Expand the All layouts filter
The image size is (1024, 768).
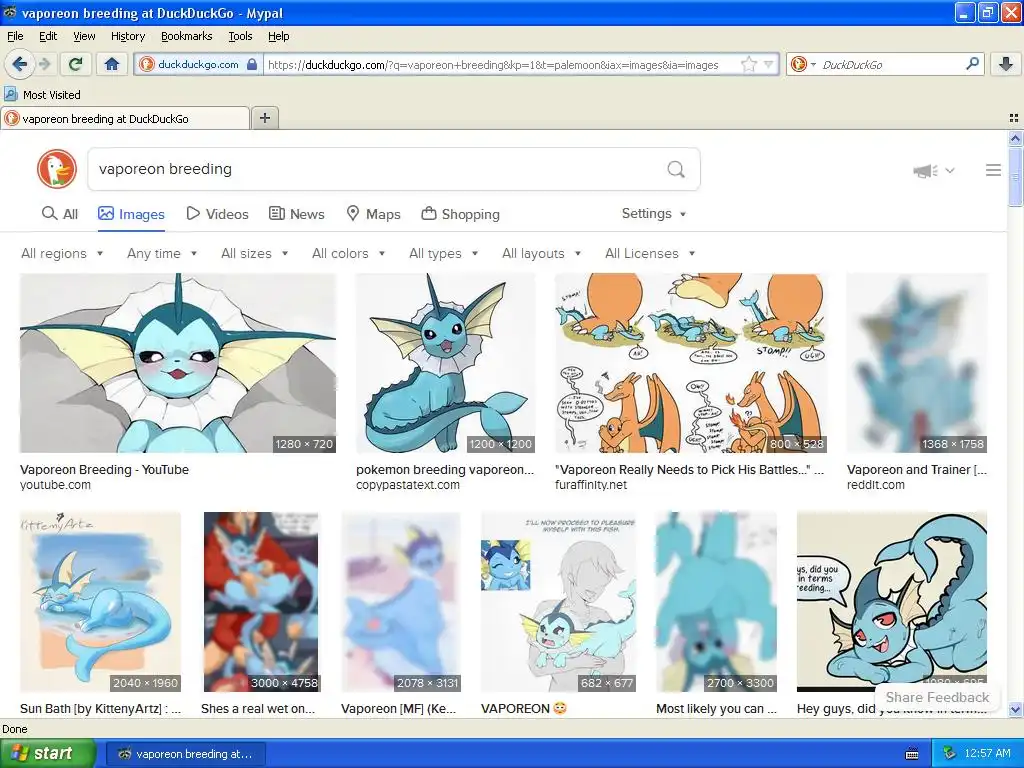point(541,253)
